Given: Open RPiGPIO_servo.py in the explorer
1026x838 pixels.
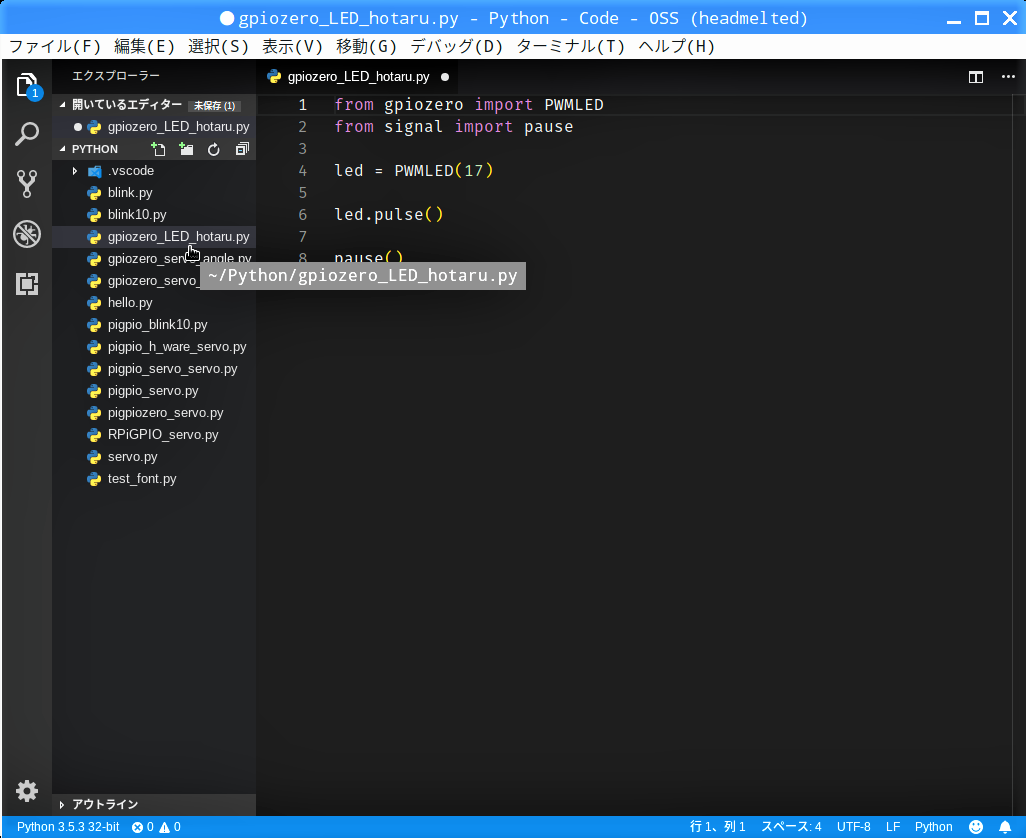Looking at the screenshot, I should pos(154,435).
